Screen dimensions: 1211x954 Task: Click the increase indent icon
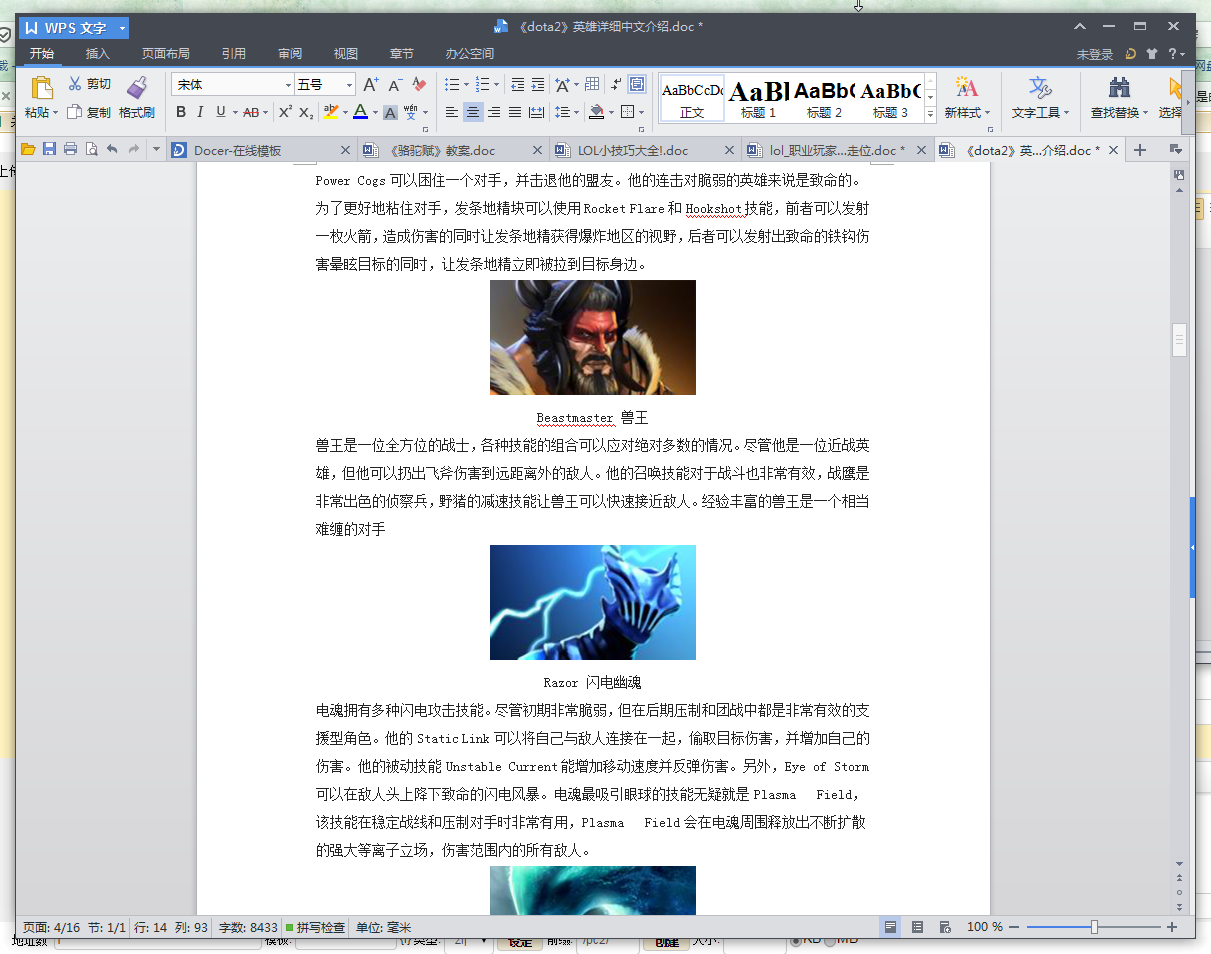tap(538, 85)
